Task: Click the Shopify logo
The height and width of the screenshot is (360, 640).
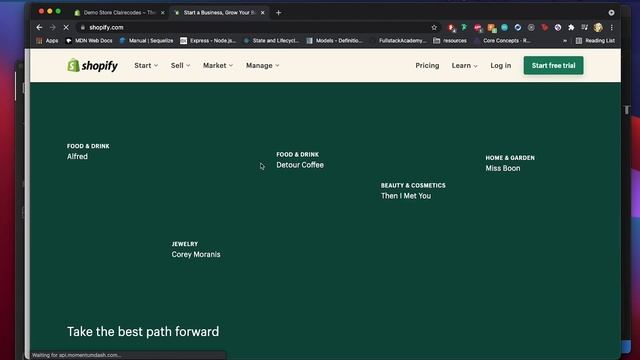Action: pyautogui.click(x=93, y=65)
